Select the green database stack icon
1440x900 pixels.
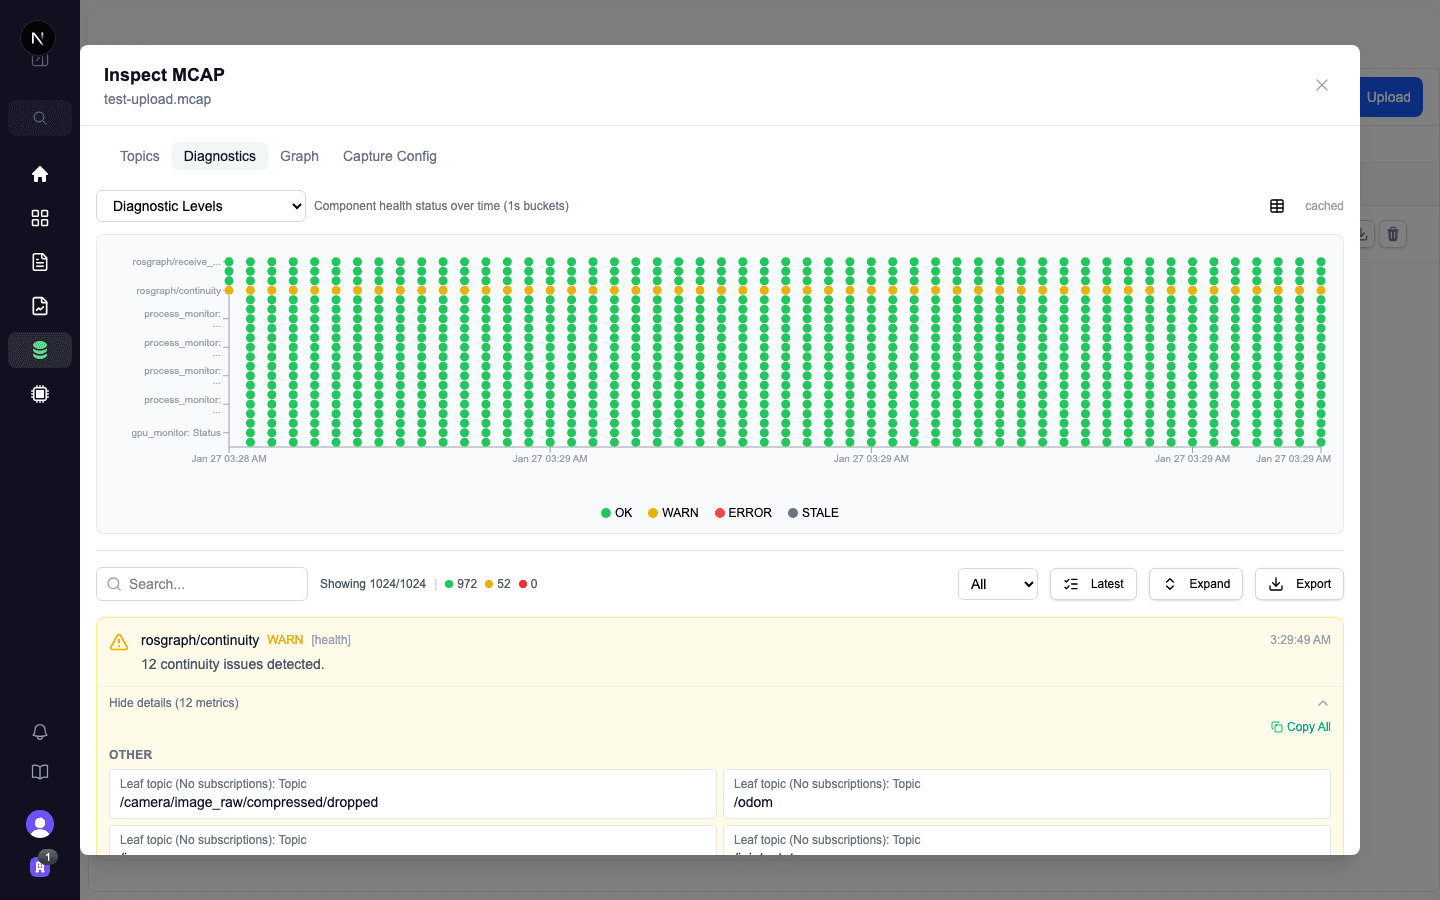(x=40, y=350)
